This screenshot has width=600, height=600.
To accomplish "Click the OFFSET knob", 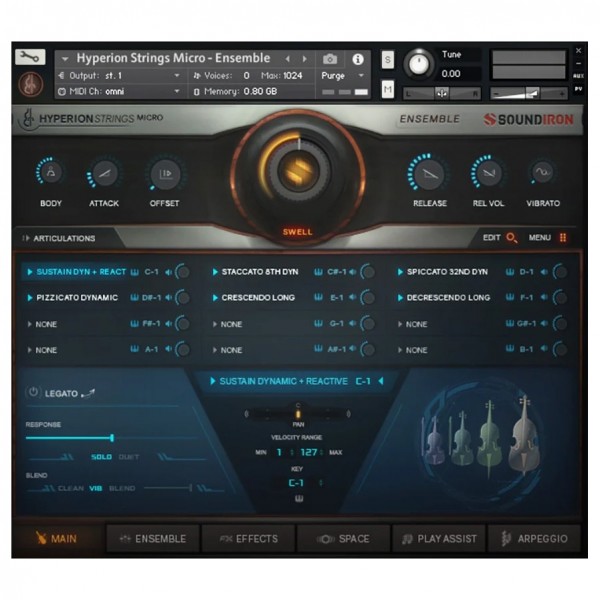I will point(165,174).
